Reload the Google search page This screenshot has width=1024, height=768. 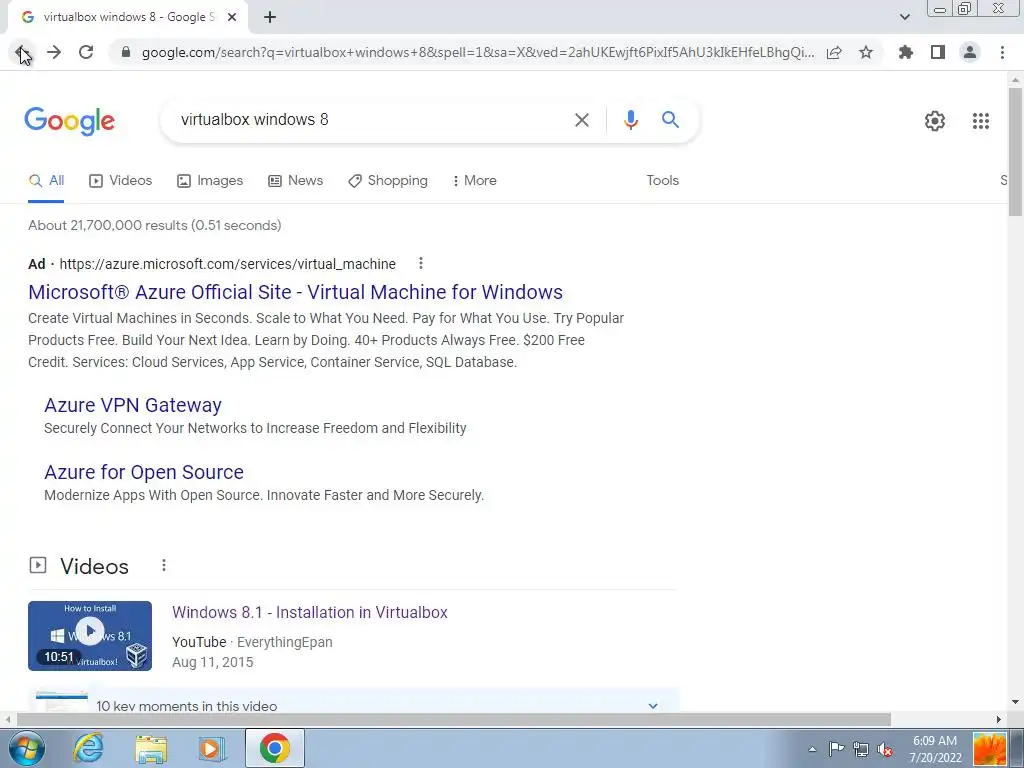(86, 52)
